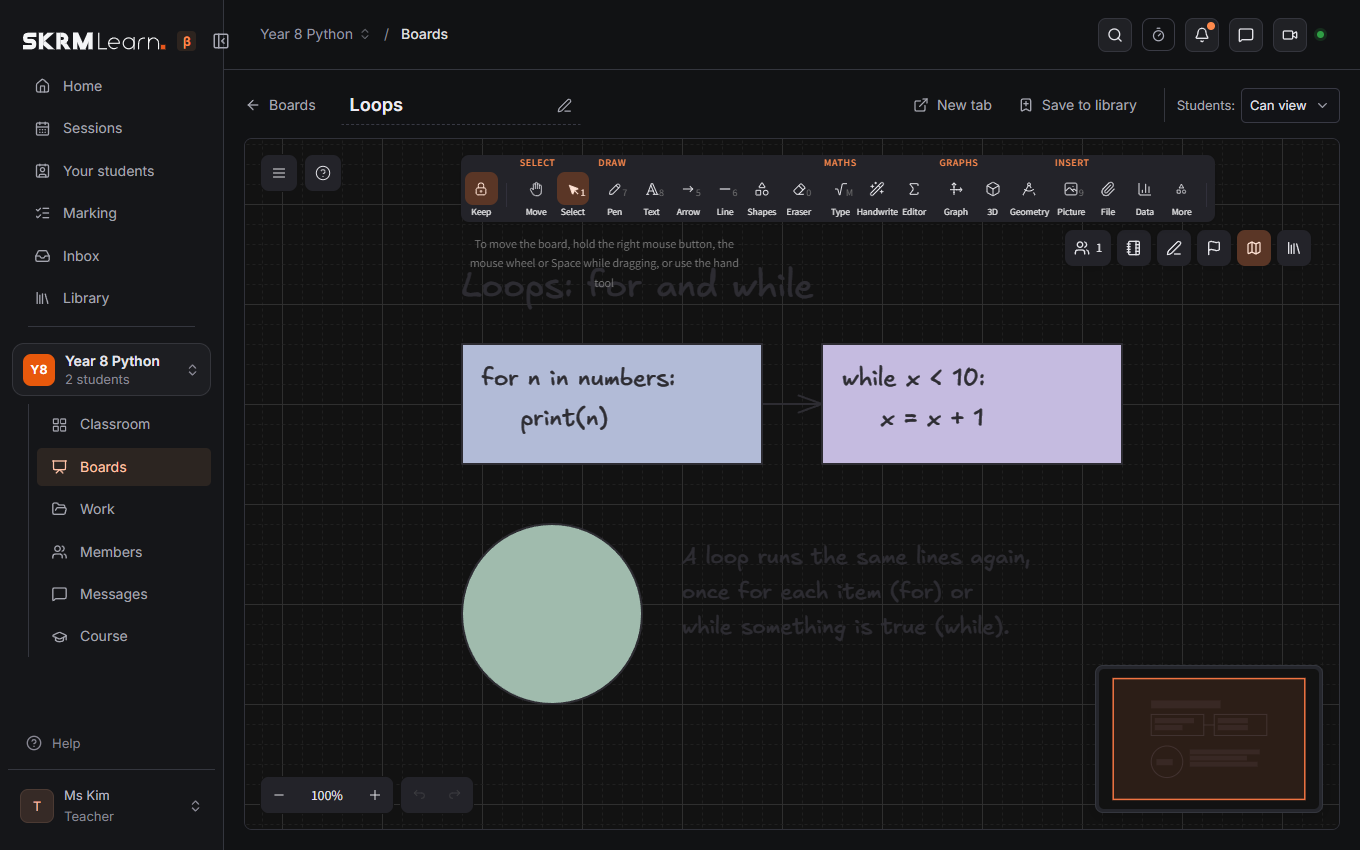Open the board hamburger menu
1360x850 pixels.
[279, 173]
